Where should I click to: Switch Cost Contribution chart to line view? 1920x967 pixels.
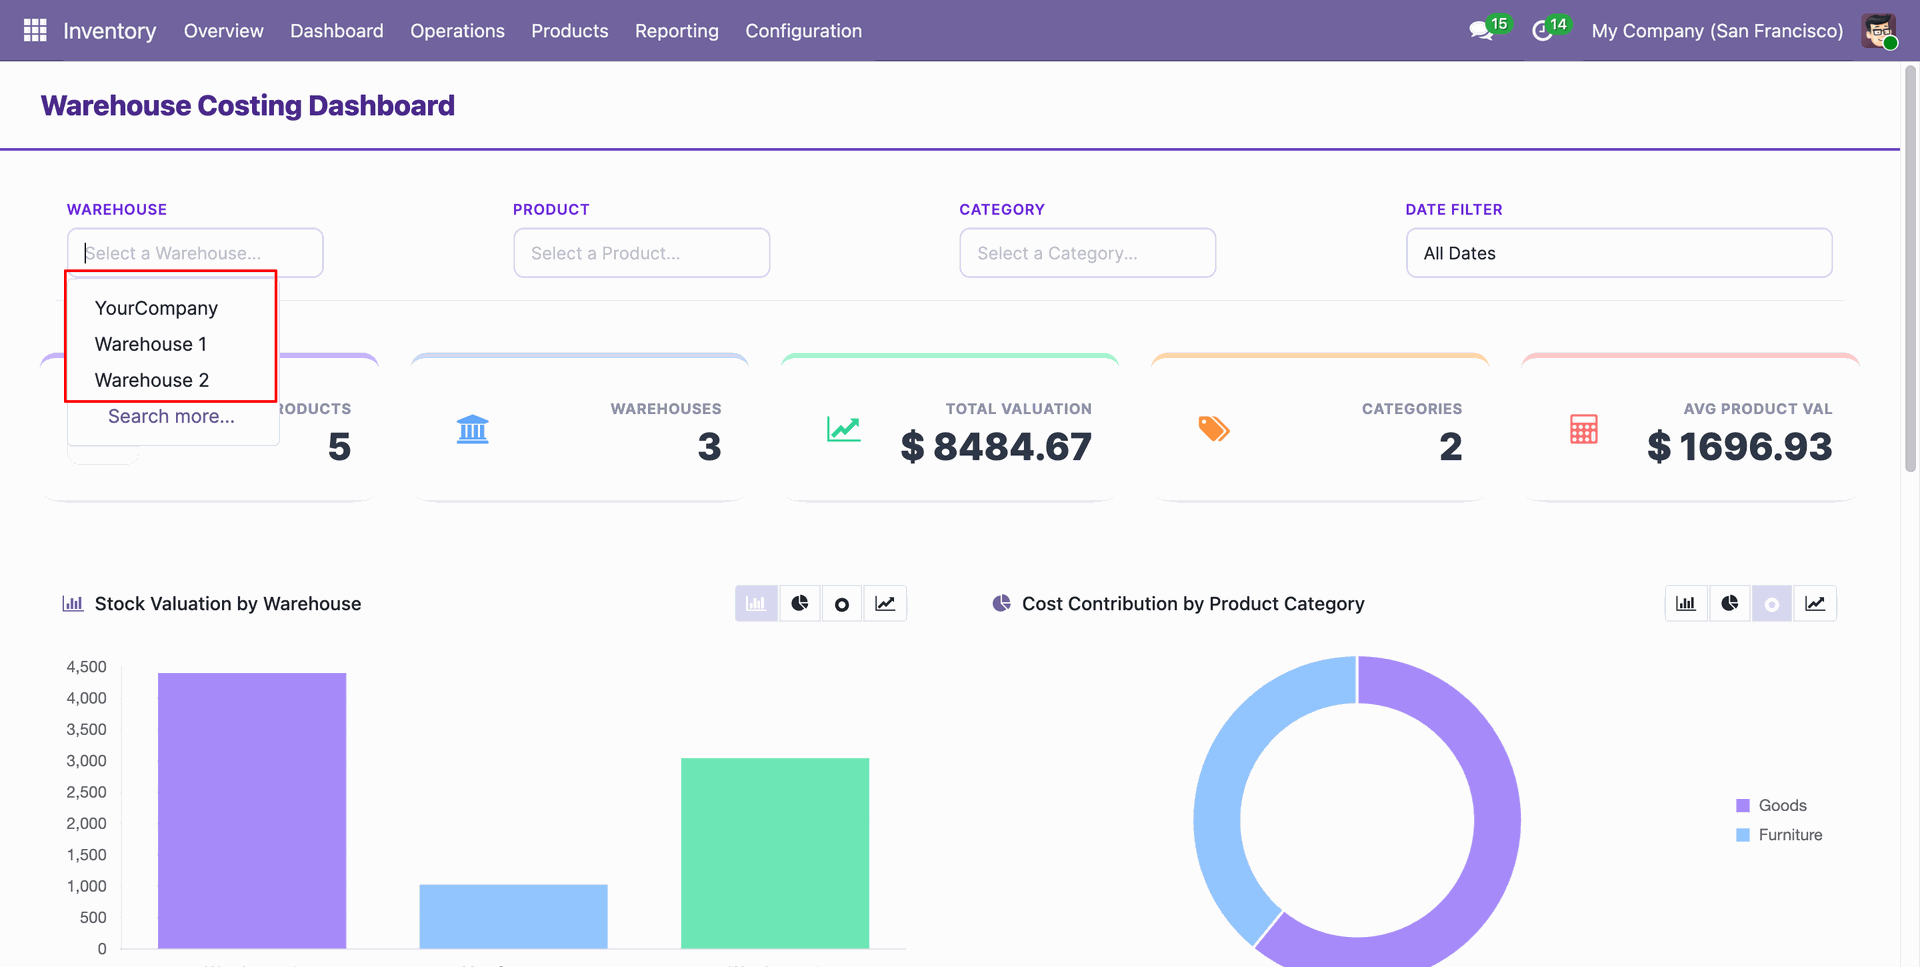click(1815, 604)
